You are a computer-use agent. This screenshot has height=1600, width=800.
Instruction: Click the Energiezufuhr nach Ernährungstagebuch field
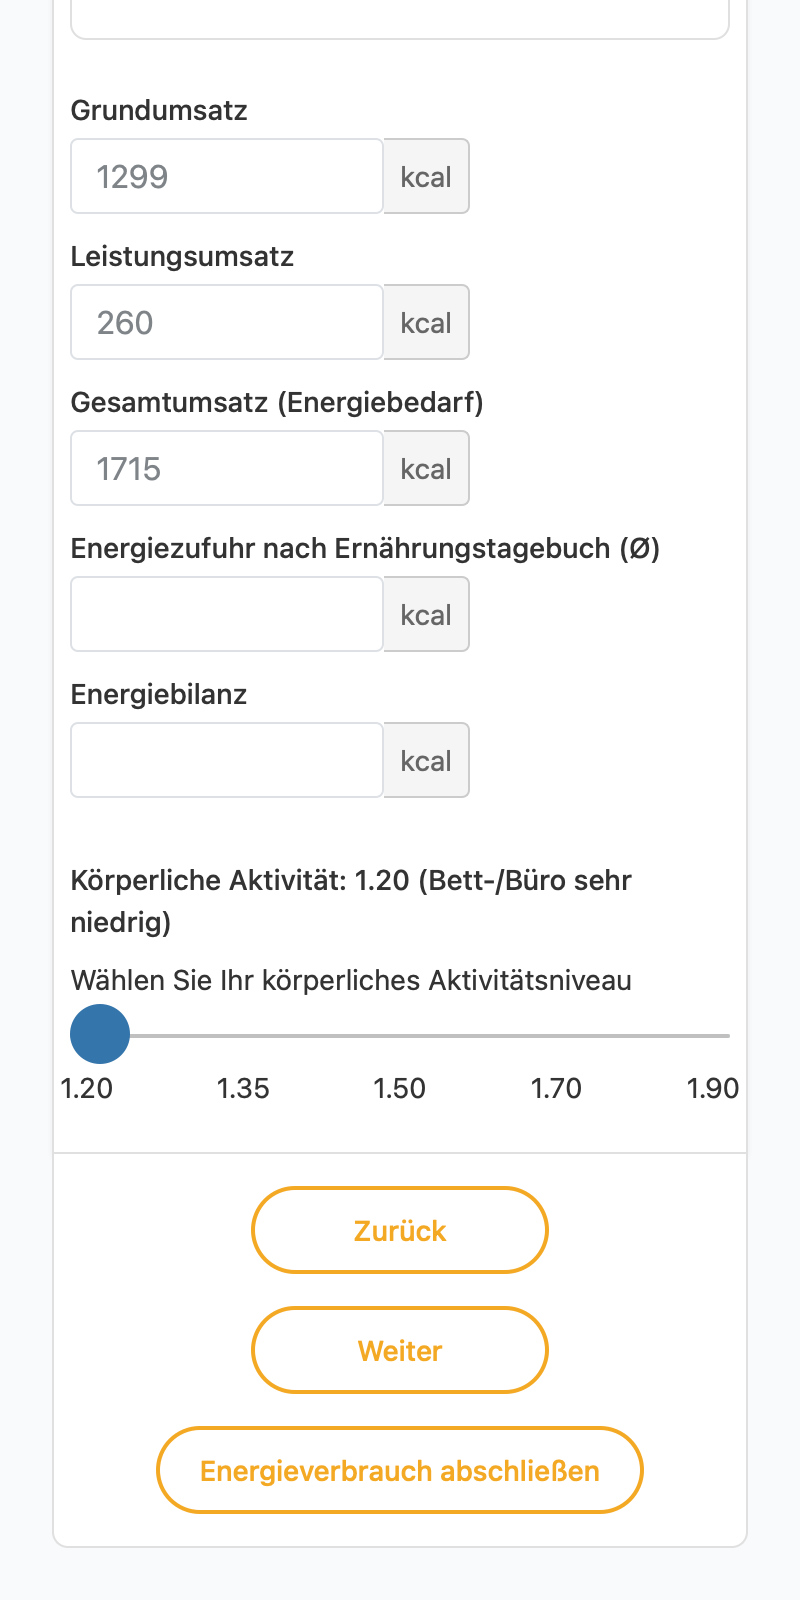tap(227, 614)
